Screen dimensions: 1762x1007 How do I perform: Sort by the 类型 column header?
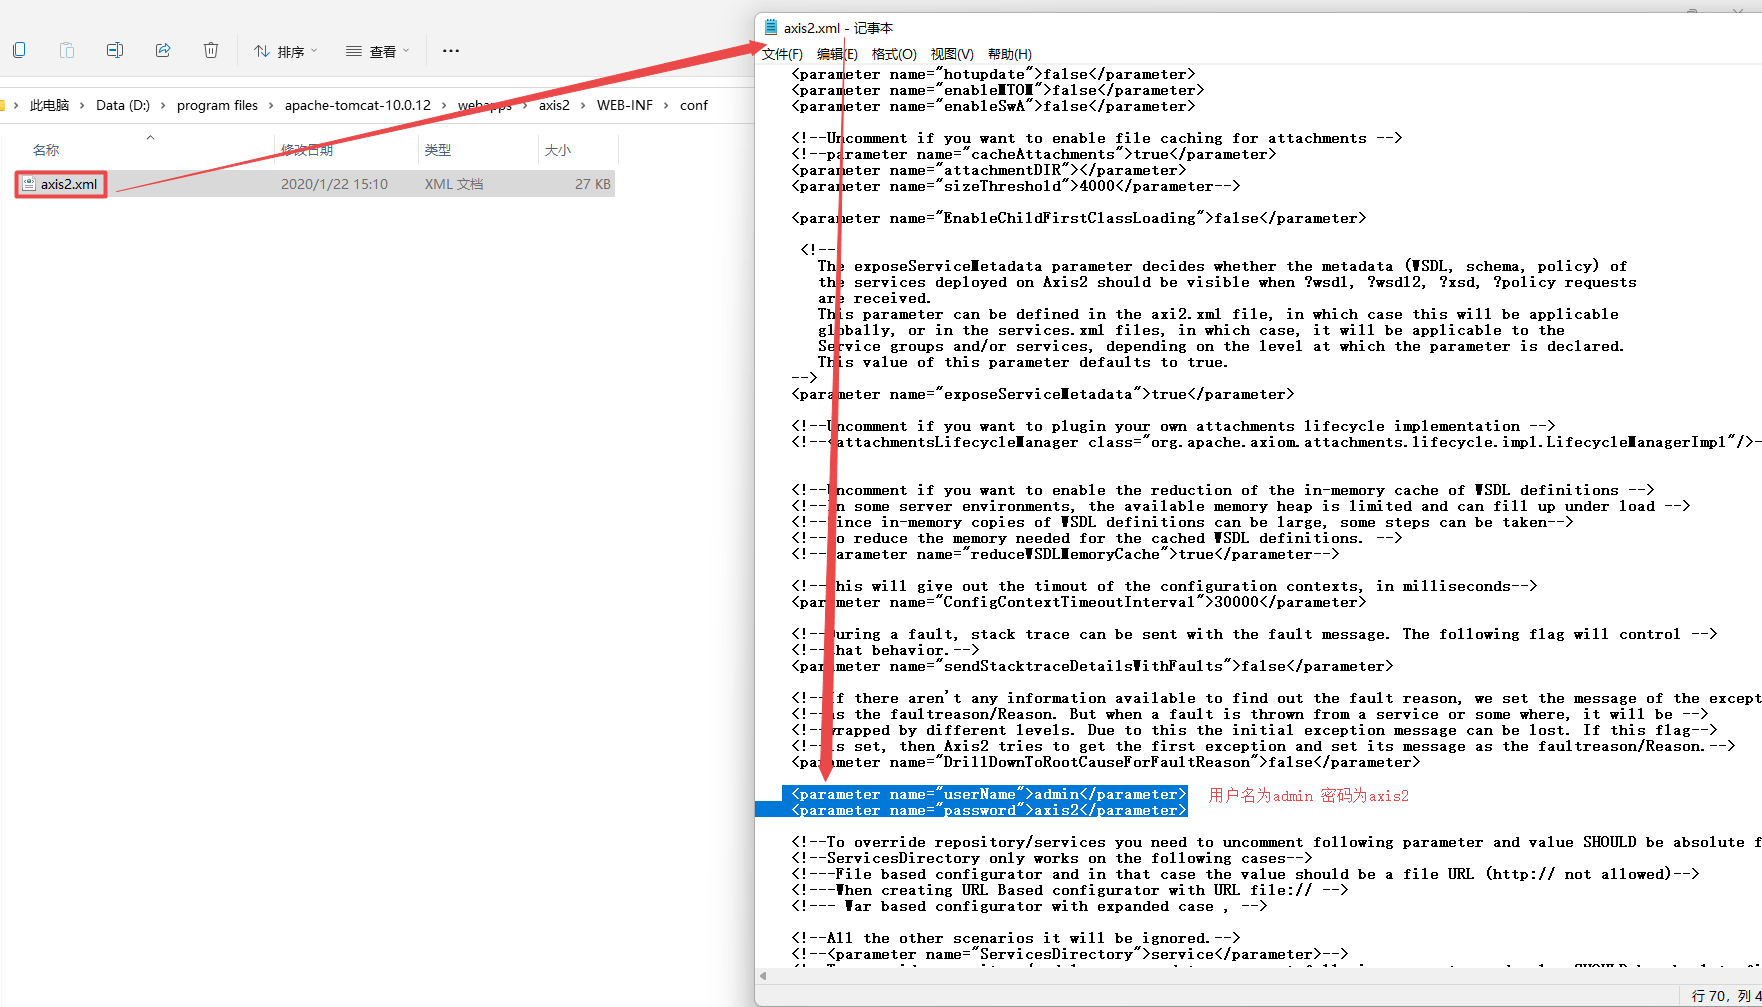tap(438, 150)
